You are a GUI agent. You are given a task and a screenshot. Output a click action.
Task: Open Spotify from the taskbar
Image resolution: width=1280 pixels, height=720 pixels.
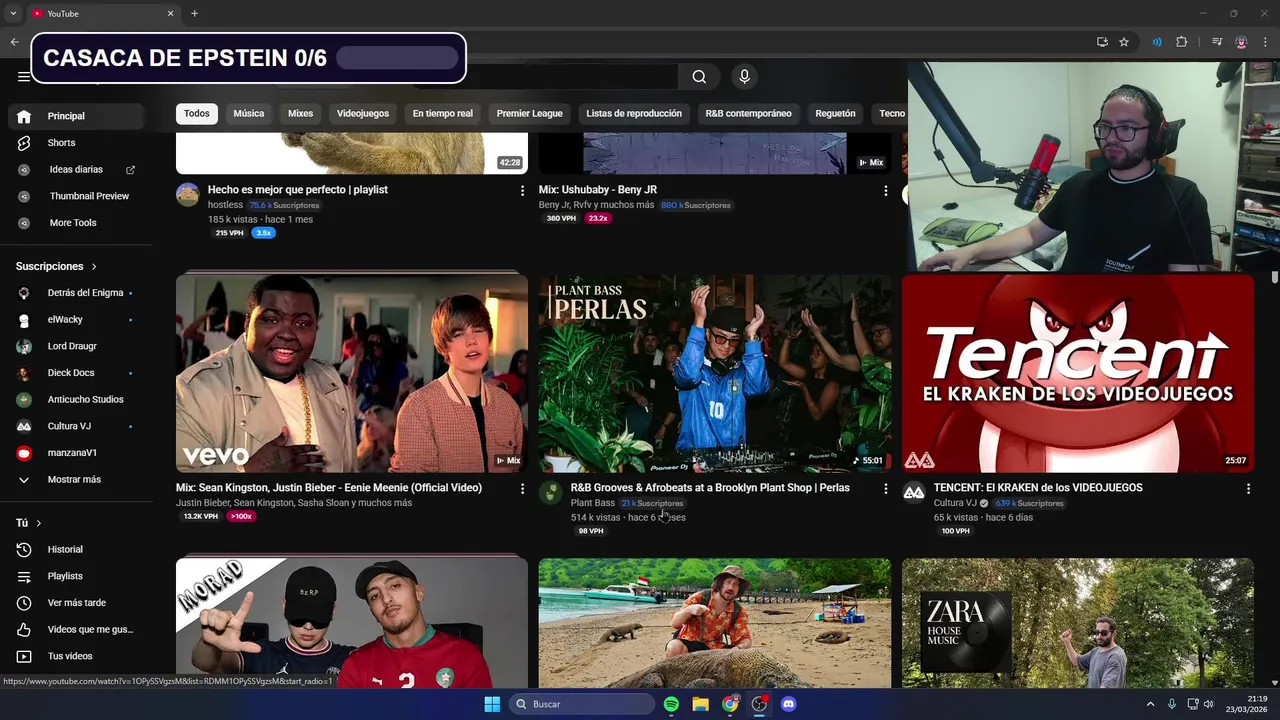click(x=671, y=704)
